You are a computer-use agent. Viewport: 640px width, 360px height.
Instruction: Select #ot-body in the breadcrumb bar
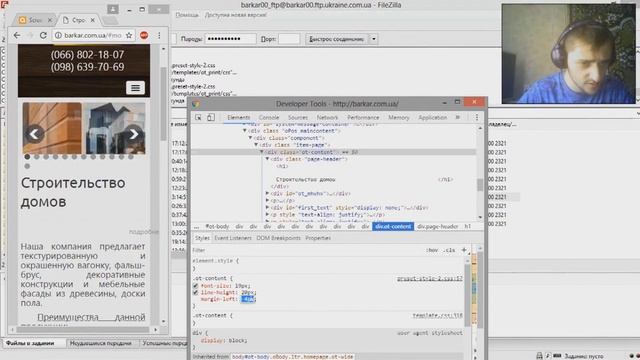(217, 226)
